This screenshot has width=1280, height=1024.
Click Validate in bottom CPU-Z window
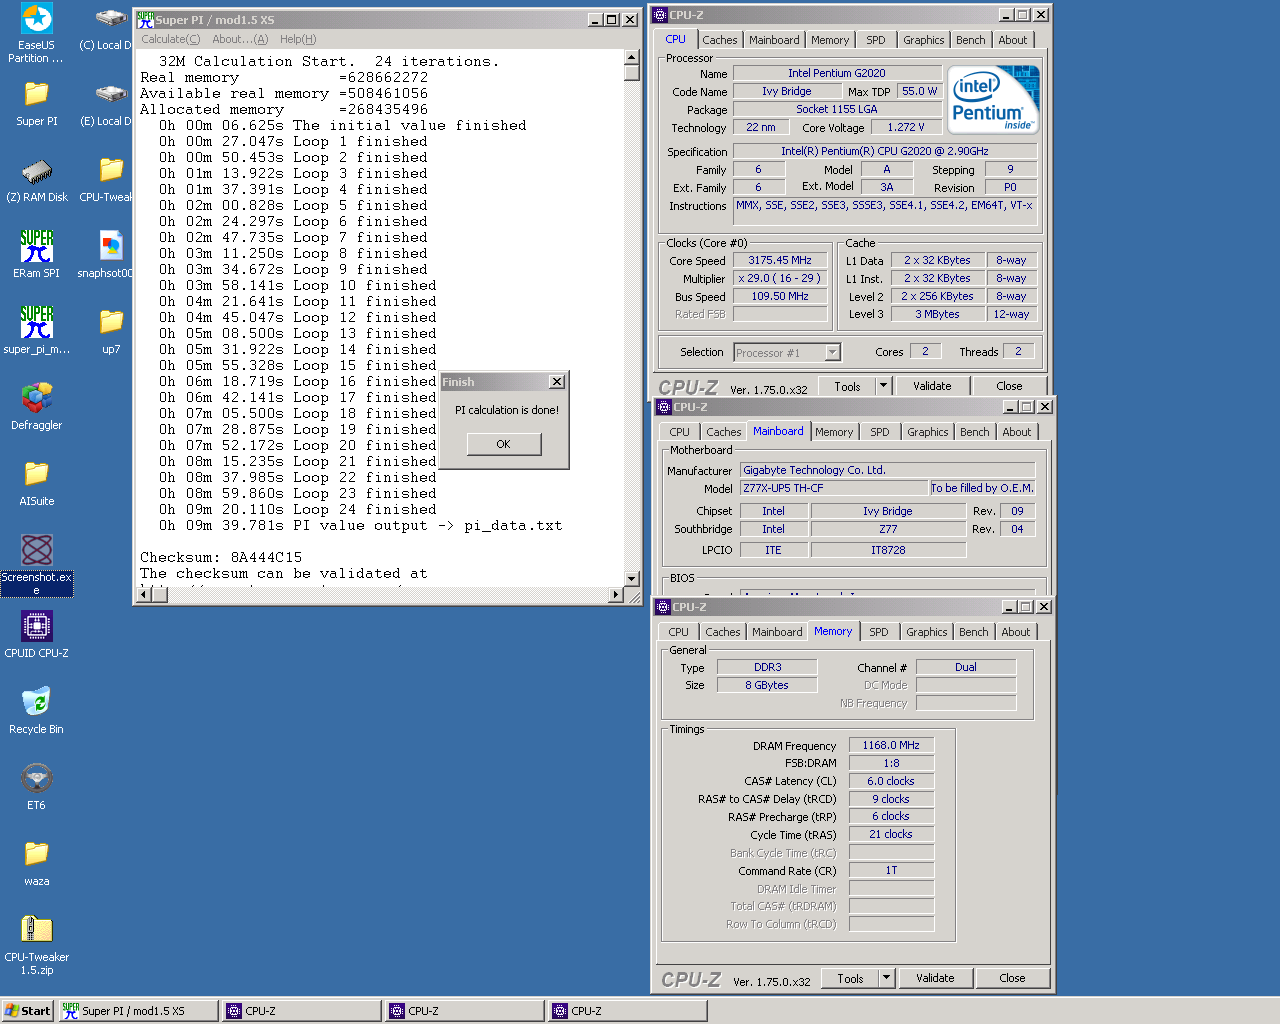click(935, 978)
